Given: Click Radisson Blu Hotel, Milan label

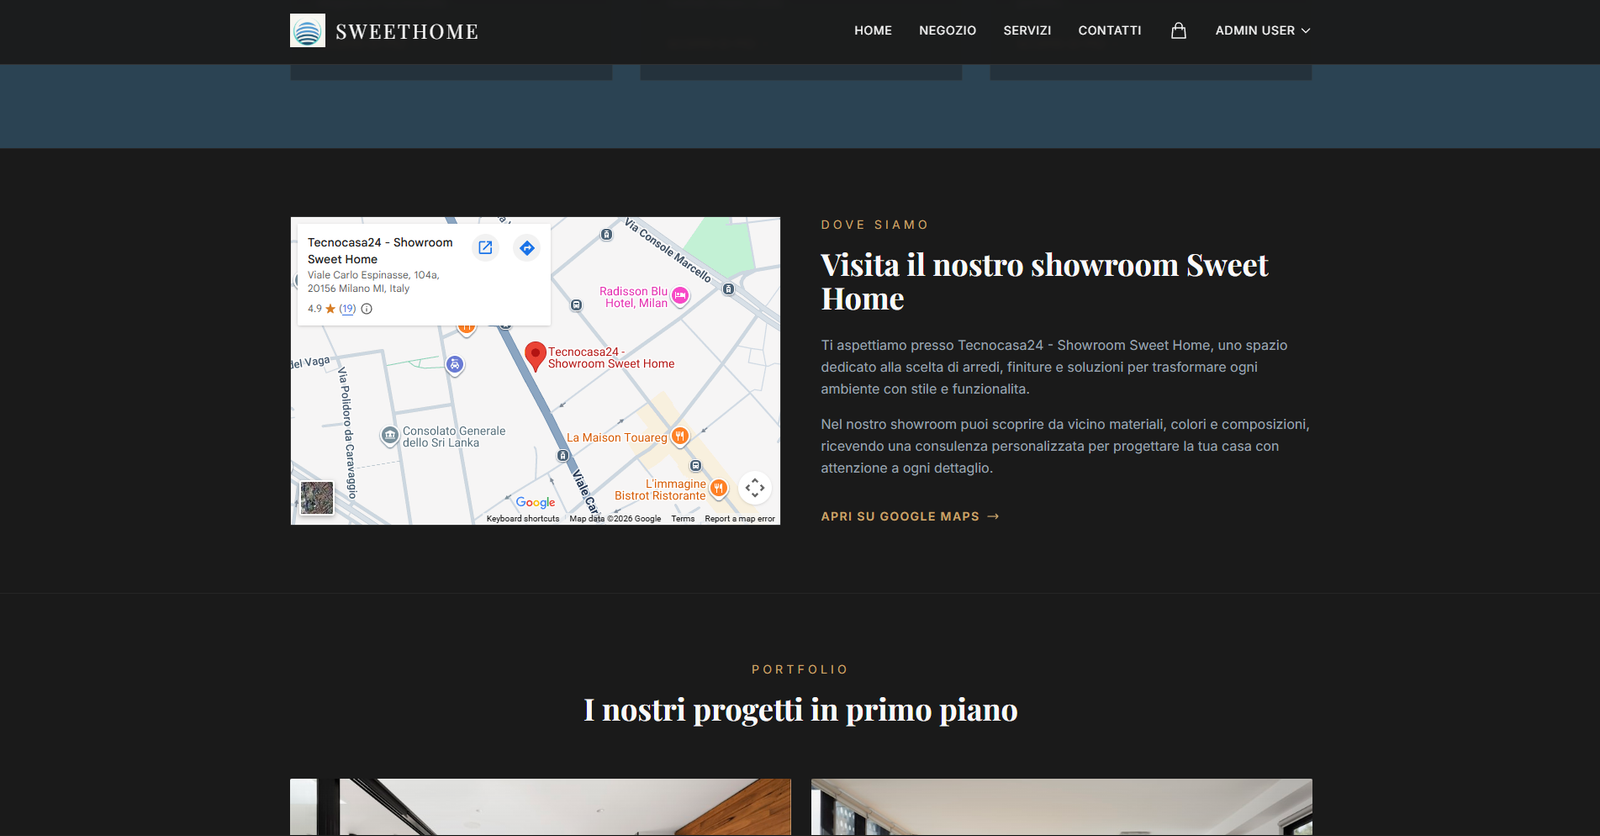Looking at the screenshot, I should [x=634, y=297].
